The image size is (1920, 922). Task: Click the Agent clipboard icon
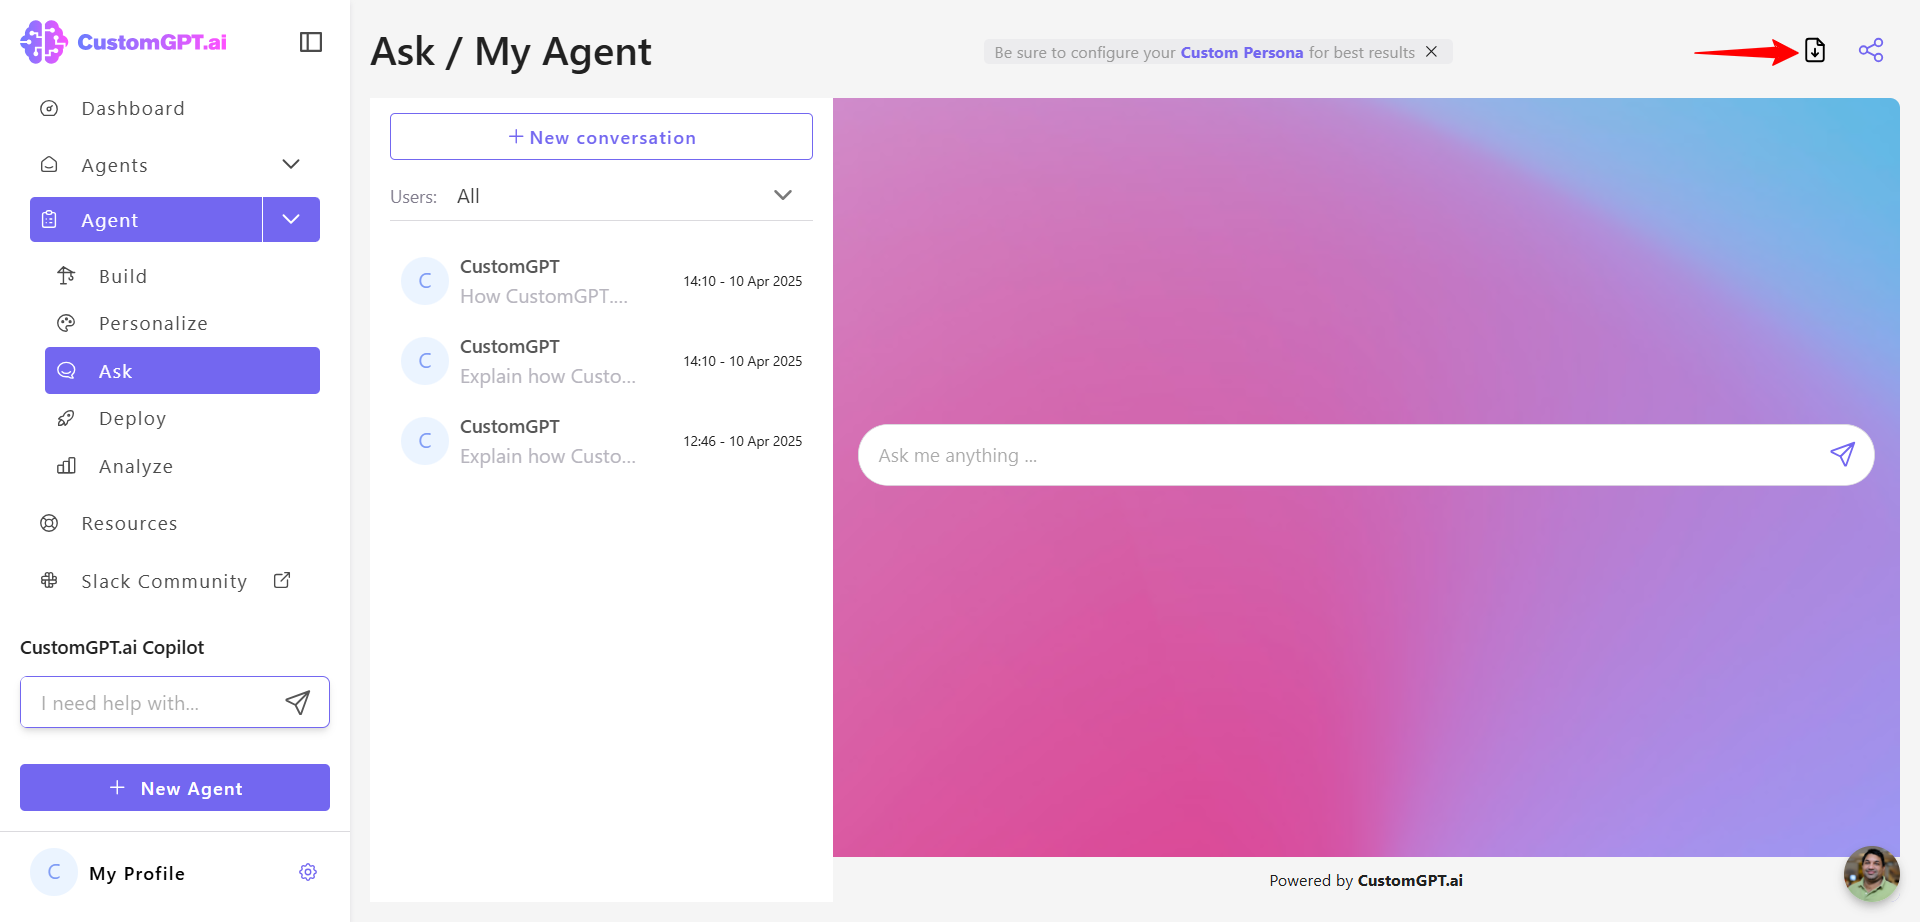pyautogui.click(x=49, y=220)
